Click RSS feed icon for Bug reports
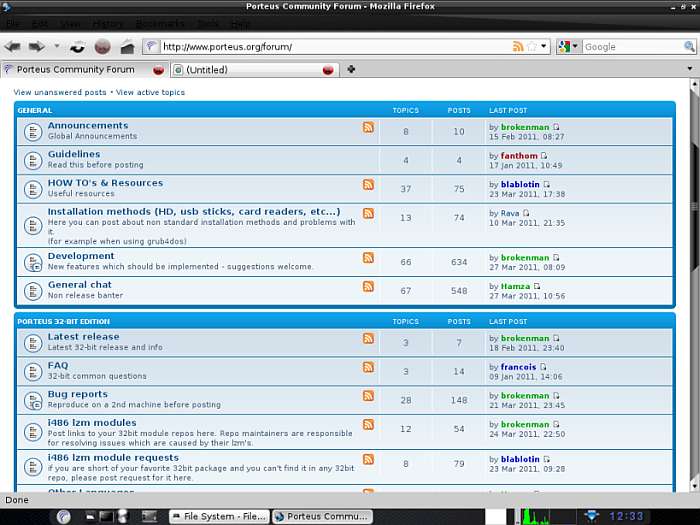This screenshot has width=700, height=525. pos(368,396)
